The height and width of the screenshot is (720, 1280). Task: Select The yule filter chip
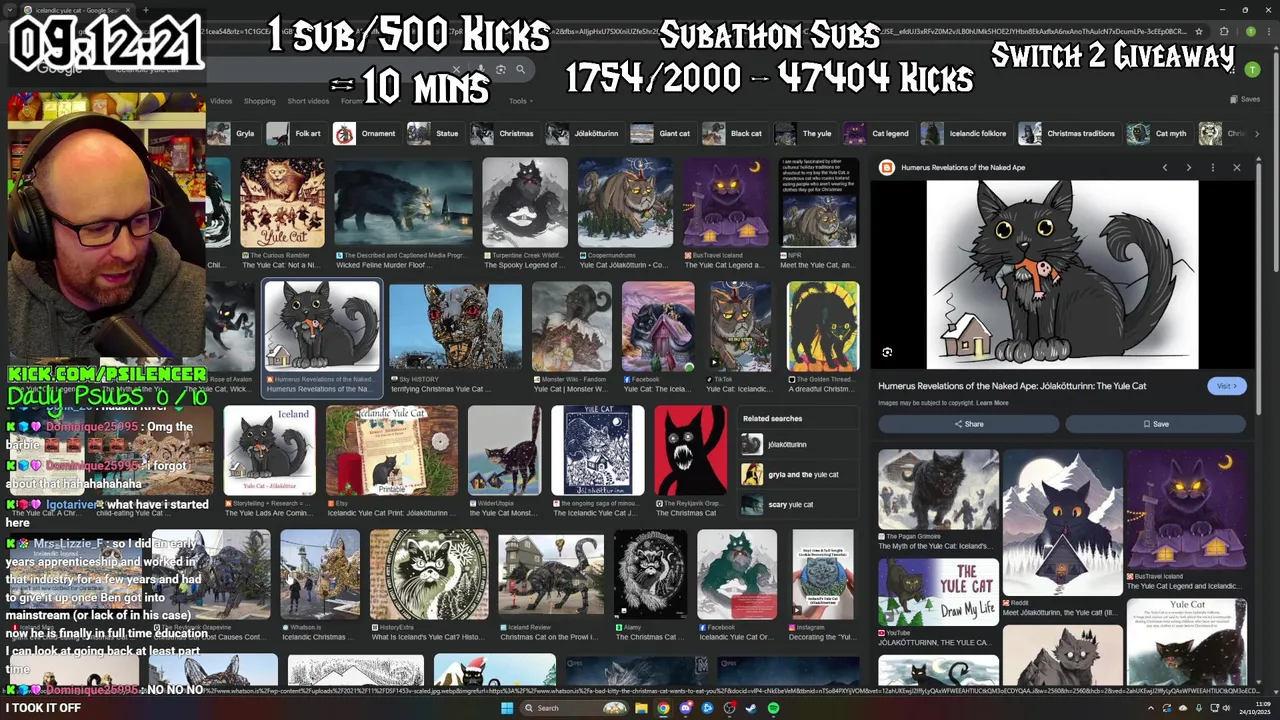[805, 133]
